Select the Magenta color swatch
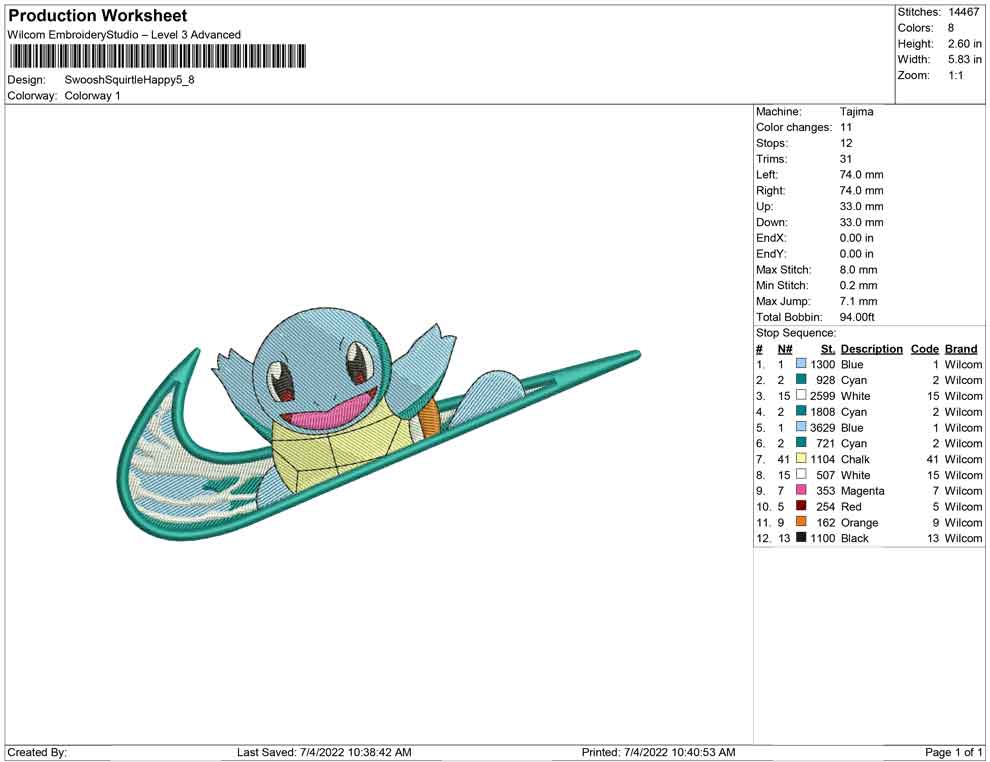The height and width of the screenshot is (762, 990). [801, 490]
